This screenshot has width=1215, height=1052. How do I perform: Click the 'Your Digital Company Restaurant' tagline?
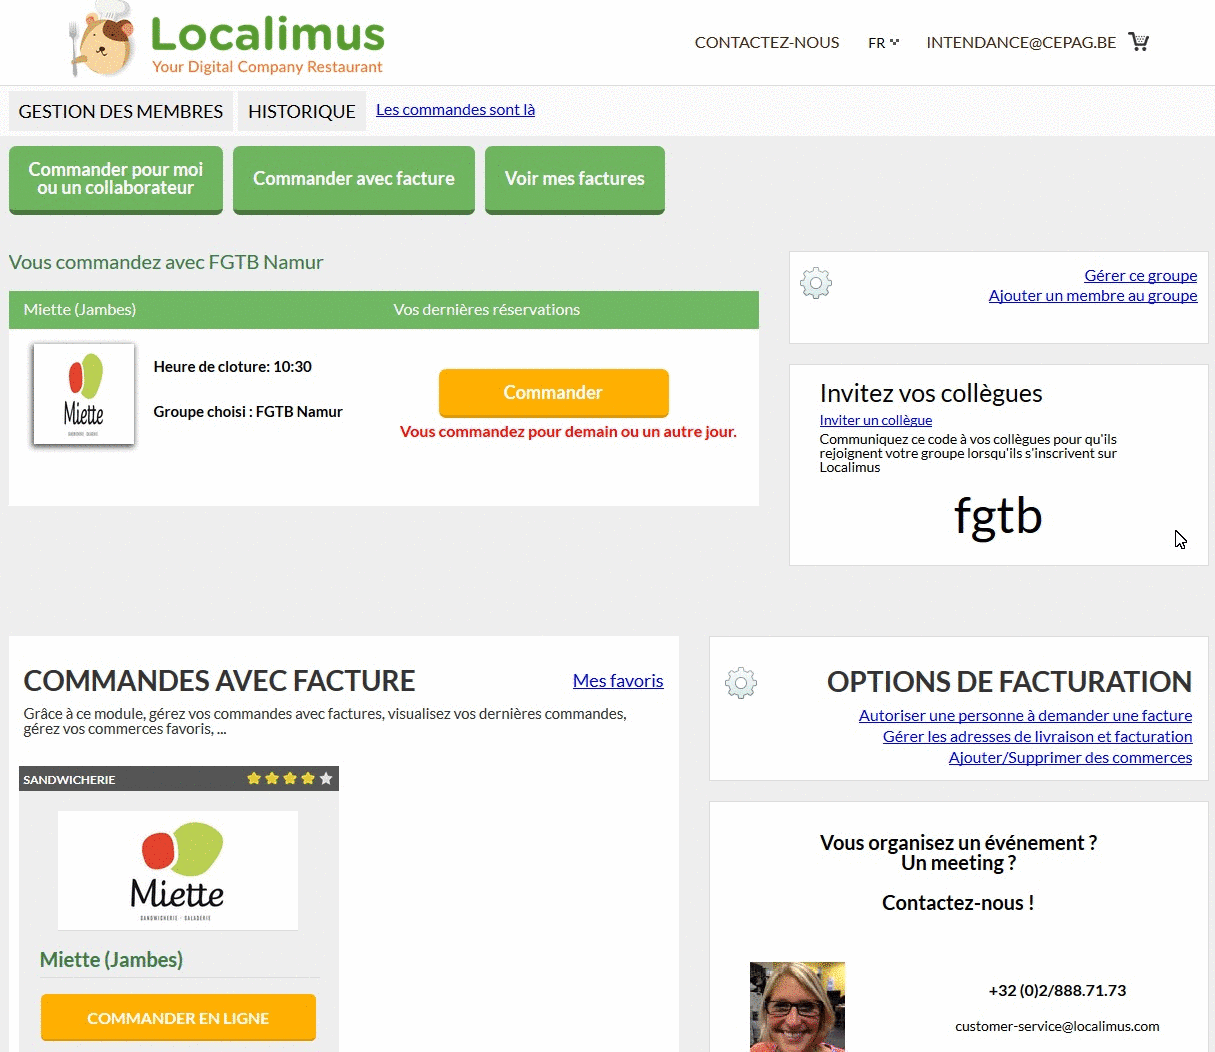click(267, 67)
